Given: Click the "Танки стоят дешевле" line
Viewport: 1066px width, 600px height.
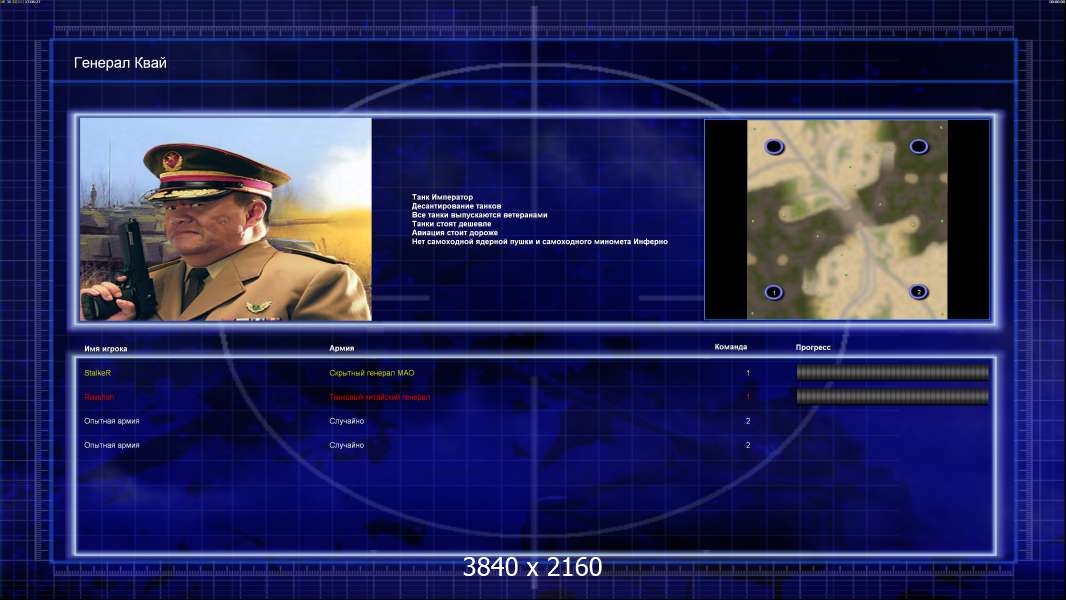Looking at the screenshot, I should 451,224.
